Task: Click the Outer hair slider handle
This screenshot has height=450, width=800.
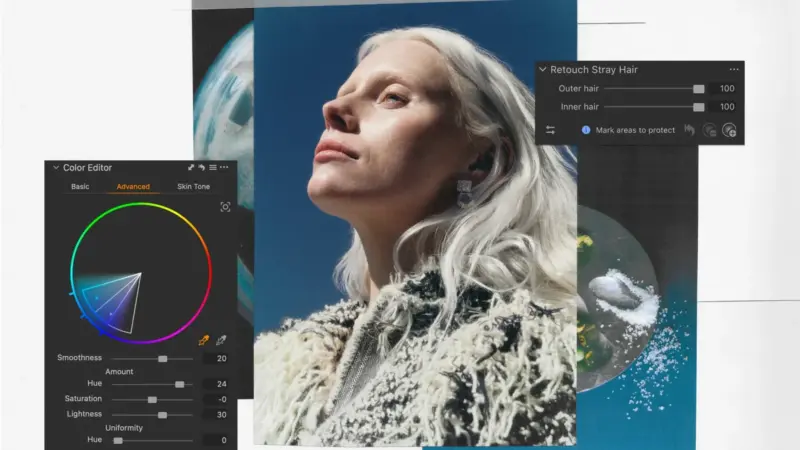Action: (698, 89)
